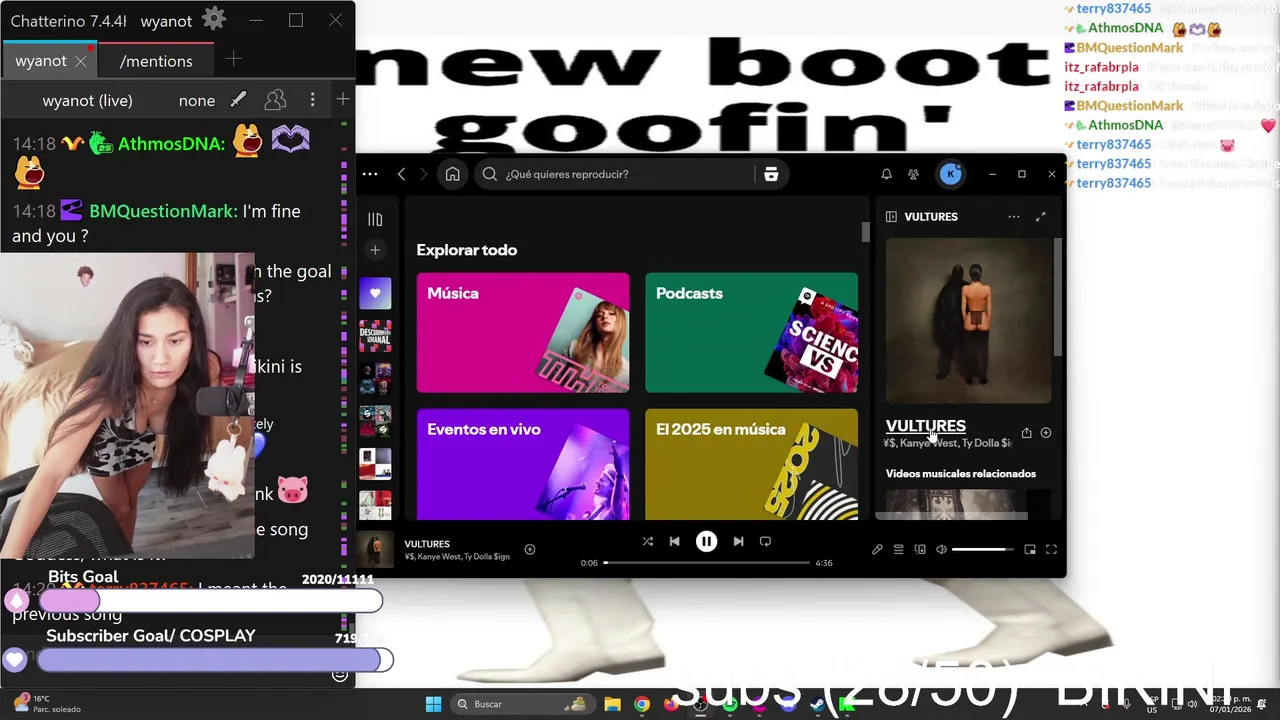Pause the current song
The width and height of the screenshot is (1280, 720).
point(706,541)
